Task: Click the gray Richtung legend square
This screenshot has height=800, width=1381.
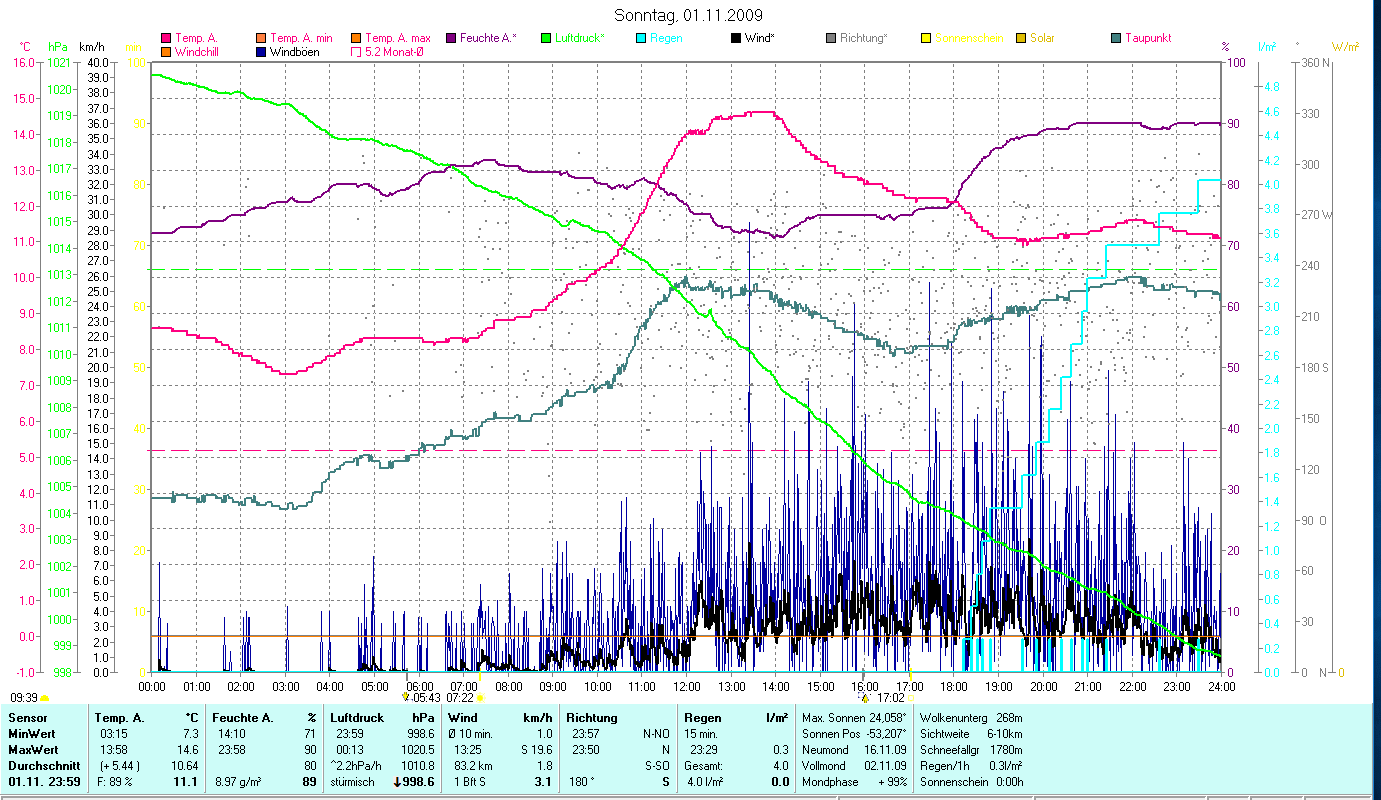Action: point(830,38)
